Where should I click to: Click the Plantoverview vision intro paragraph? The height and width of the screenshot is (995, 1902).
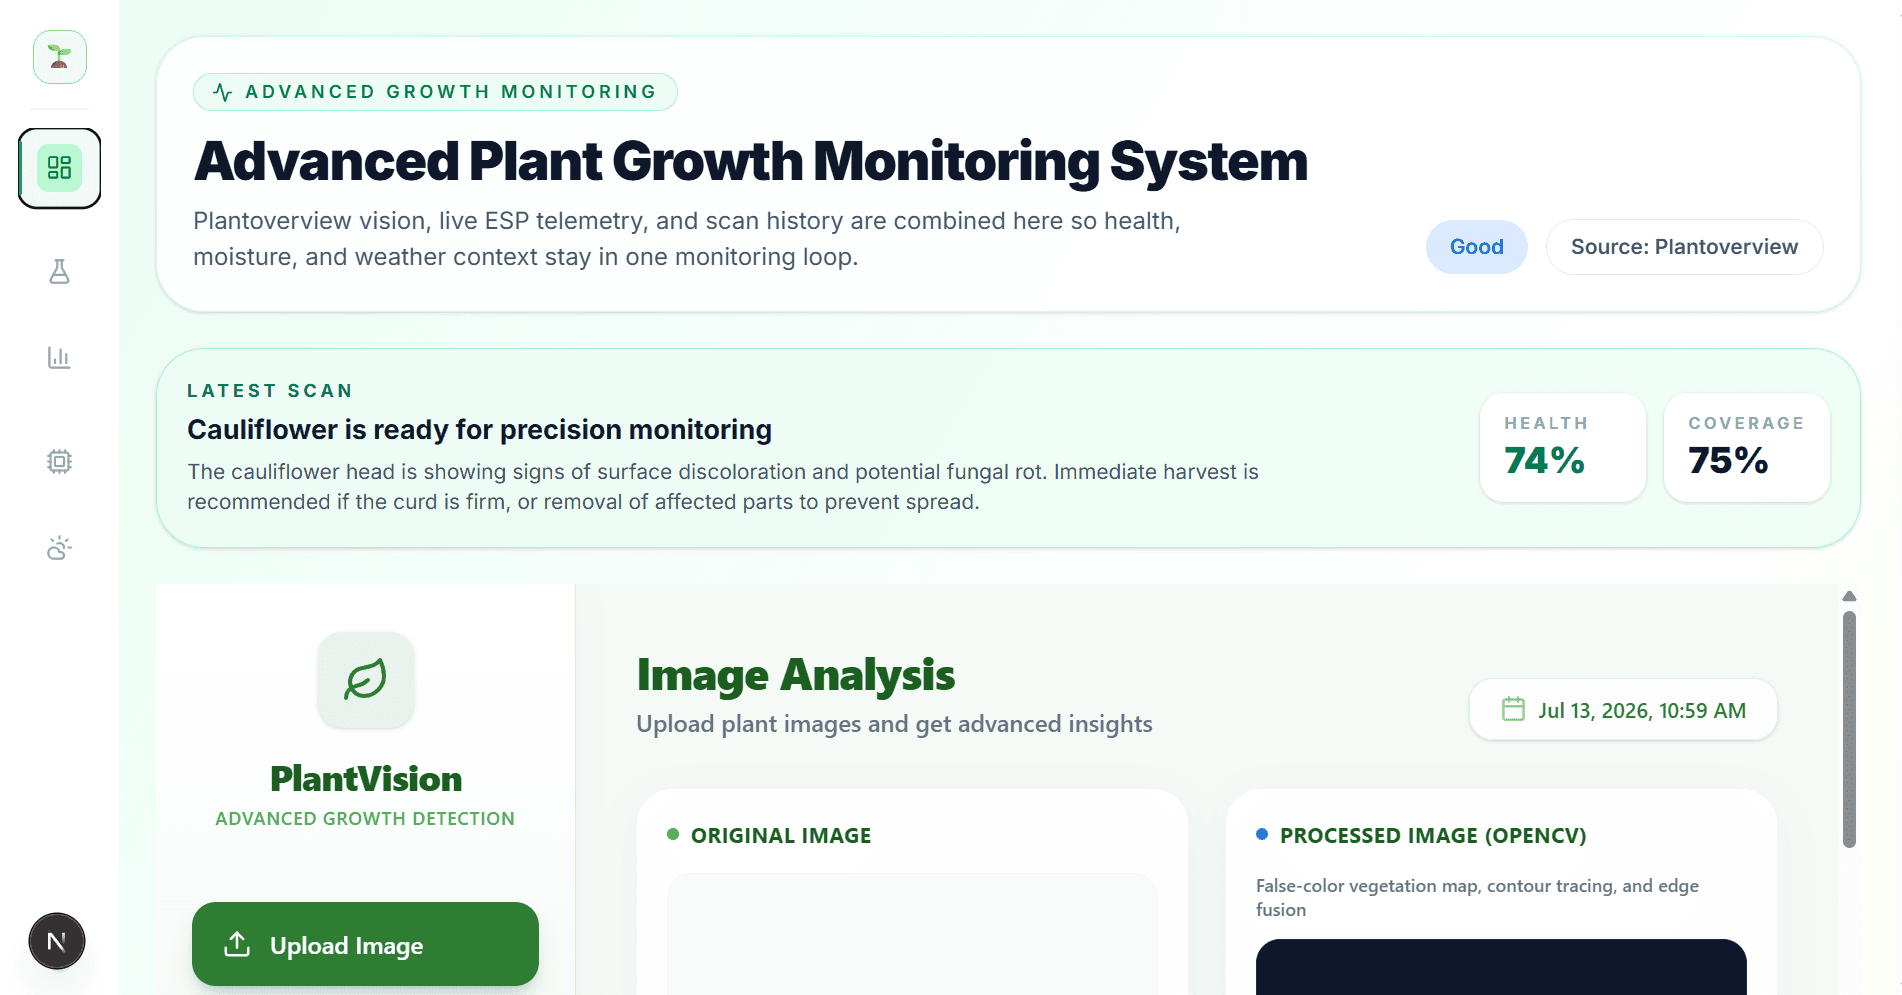[x=687, y=239]
